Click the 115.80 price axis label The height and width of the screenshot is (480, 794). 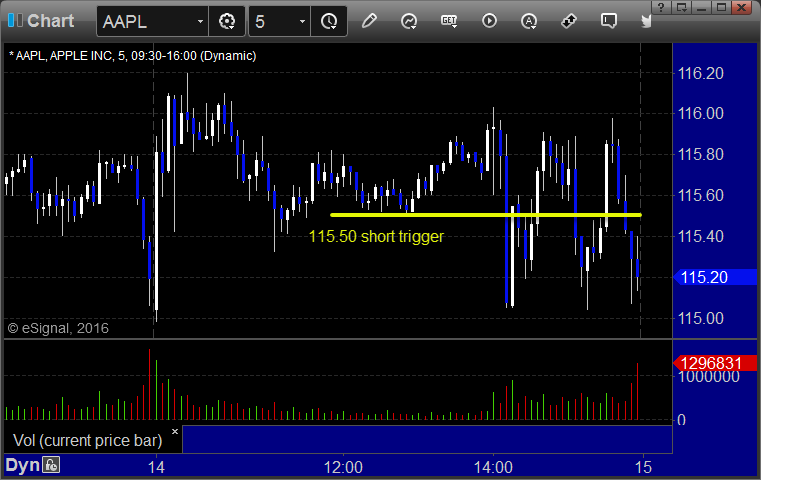coord(701,154)
